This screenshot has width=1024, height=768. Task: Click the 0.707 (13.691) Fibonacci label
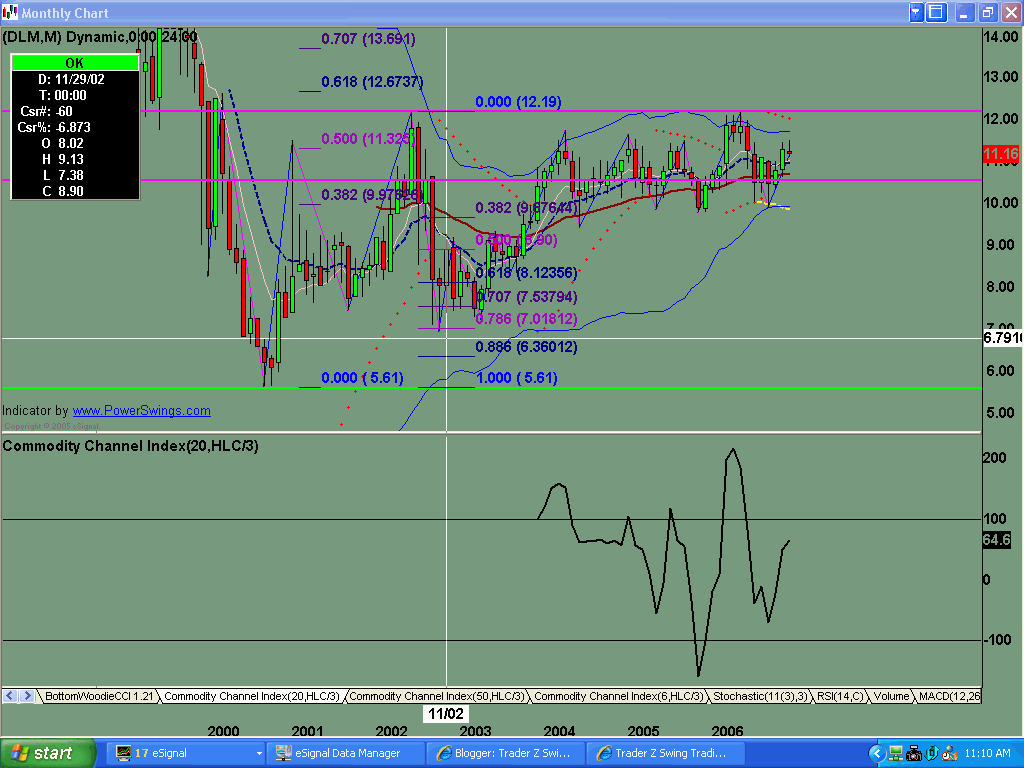(x=368, y=39)
